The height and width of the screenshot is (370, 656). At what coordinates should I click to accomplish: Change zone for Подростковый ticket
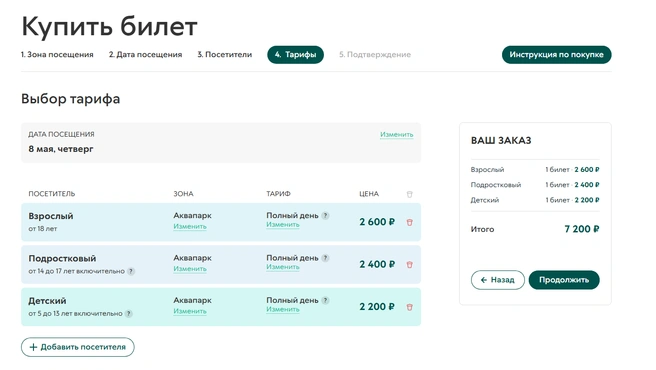pyautogui.click(x=190, y=269)
